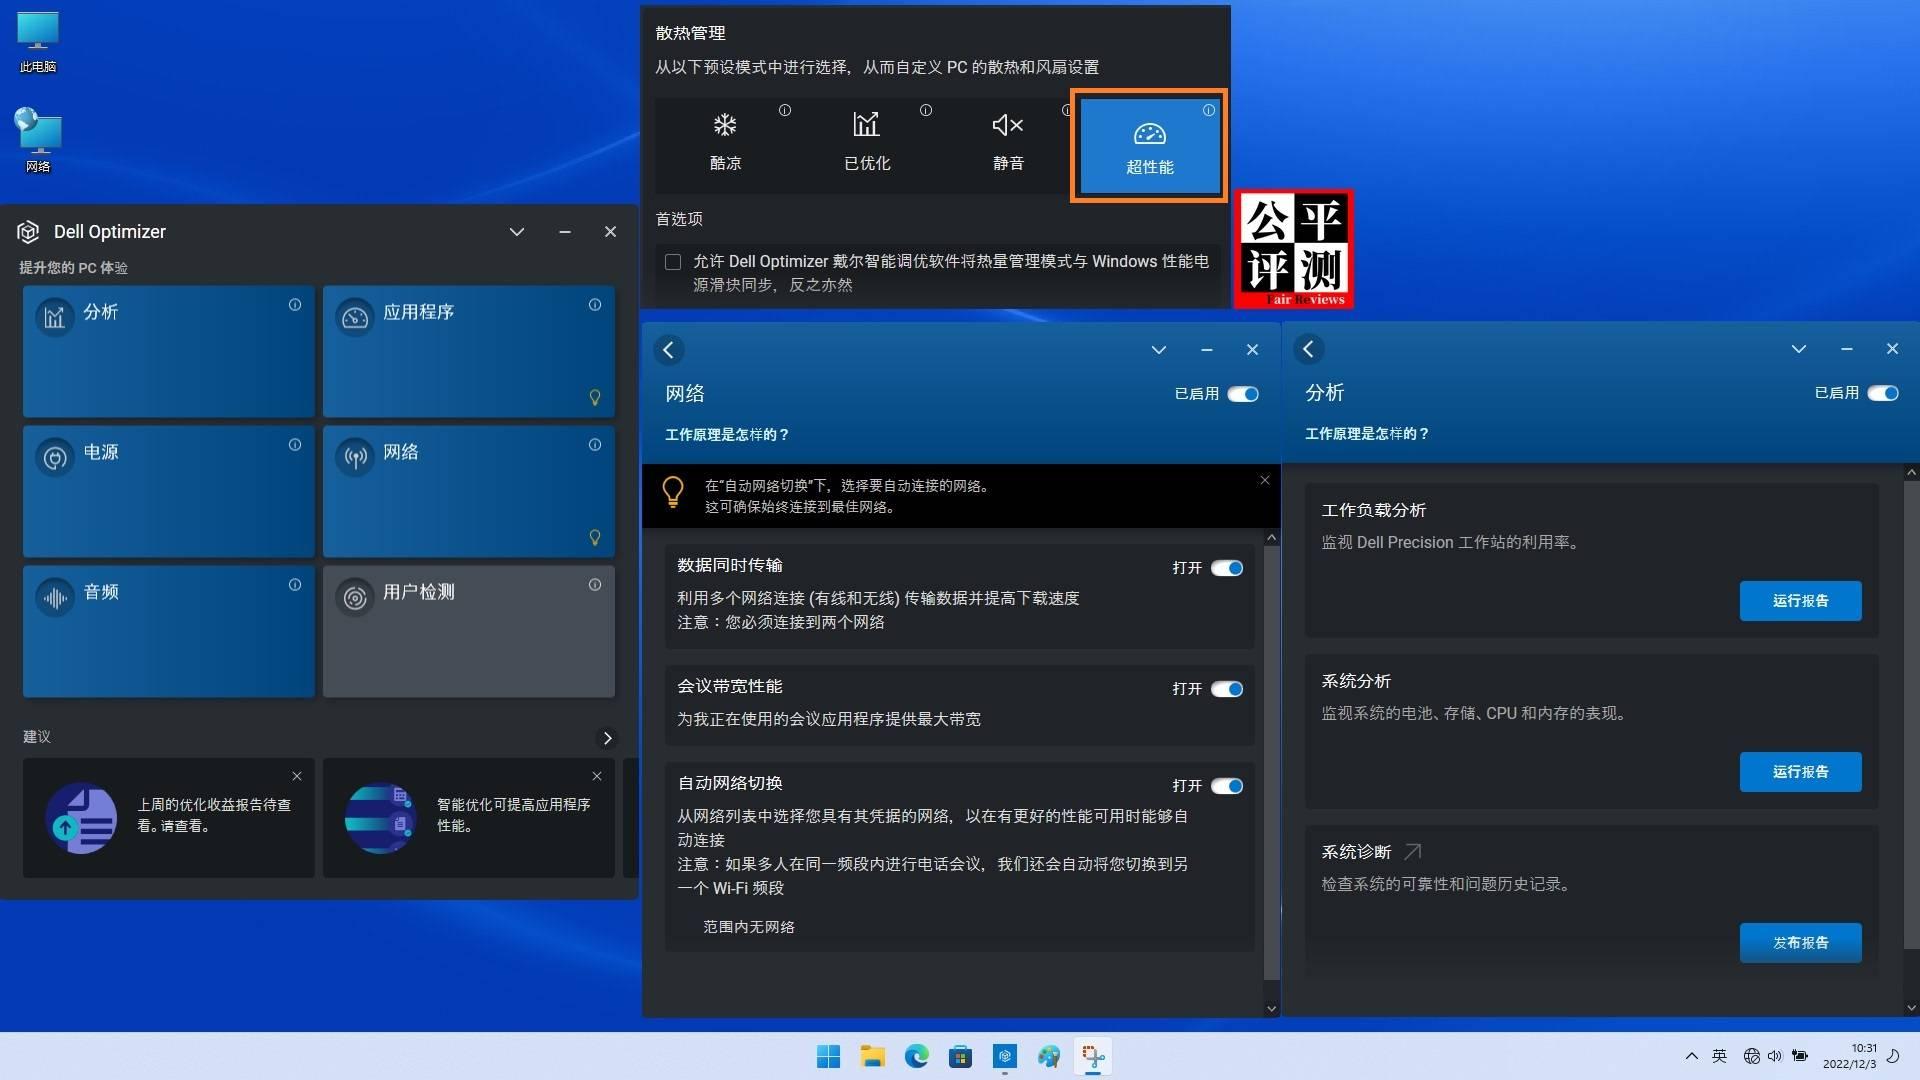1920x1080 pixels.
Task: Click the 英 input language indicator
Action: click(1719, 1056)
